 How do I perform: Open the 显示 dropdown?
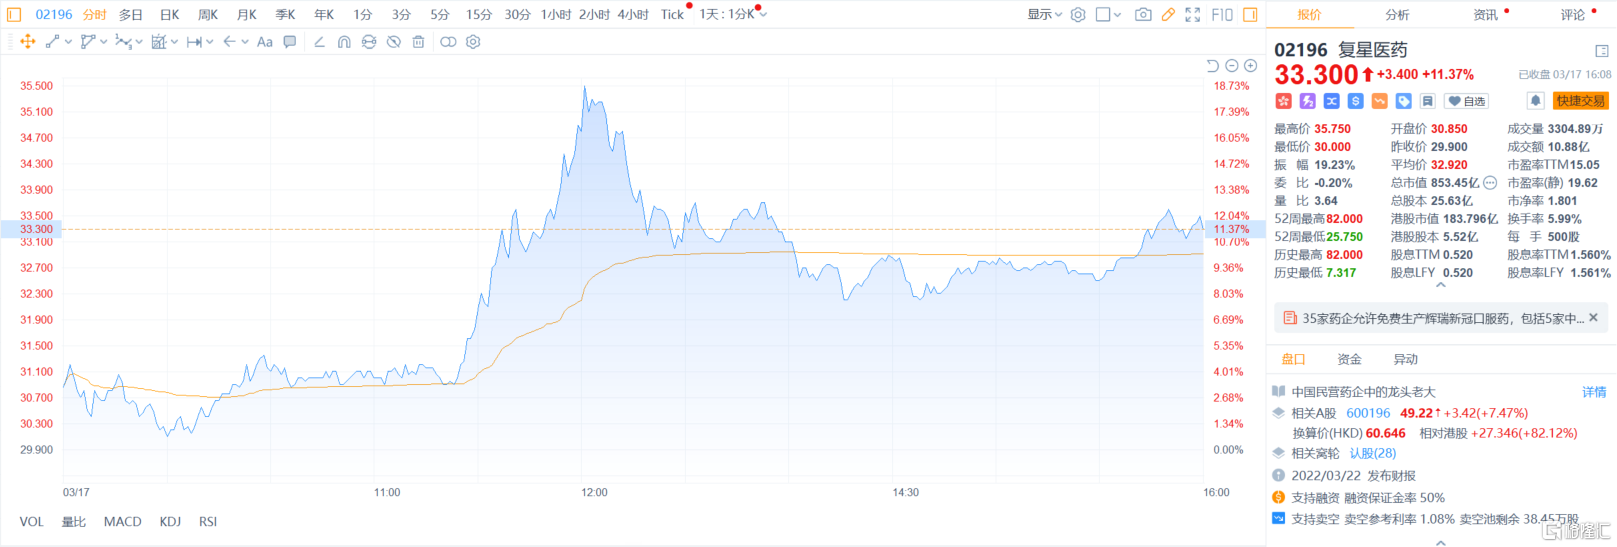[1045, 15]
